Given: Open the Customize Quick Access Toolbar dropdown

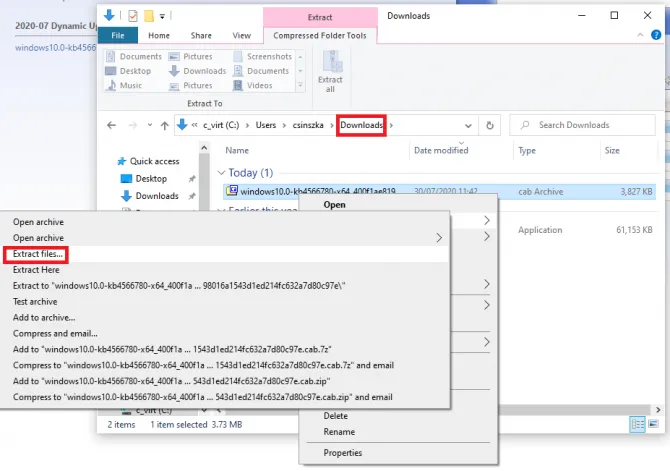Looking at the screenshot, I should coord(163,16).
